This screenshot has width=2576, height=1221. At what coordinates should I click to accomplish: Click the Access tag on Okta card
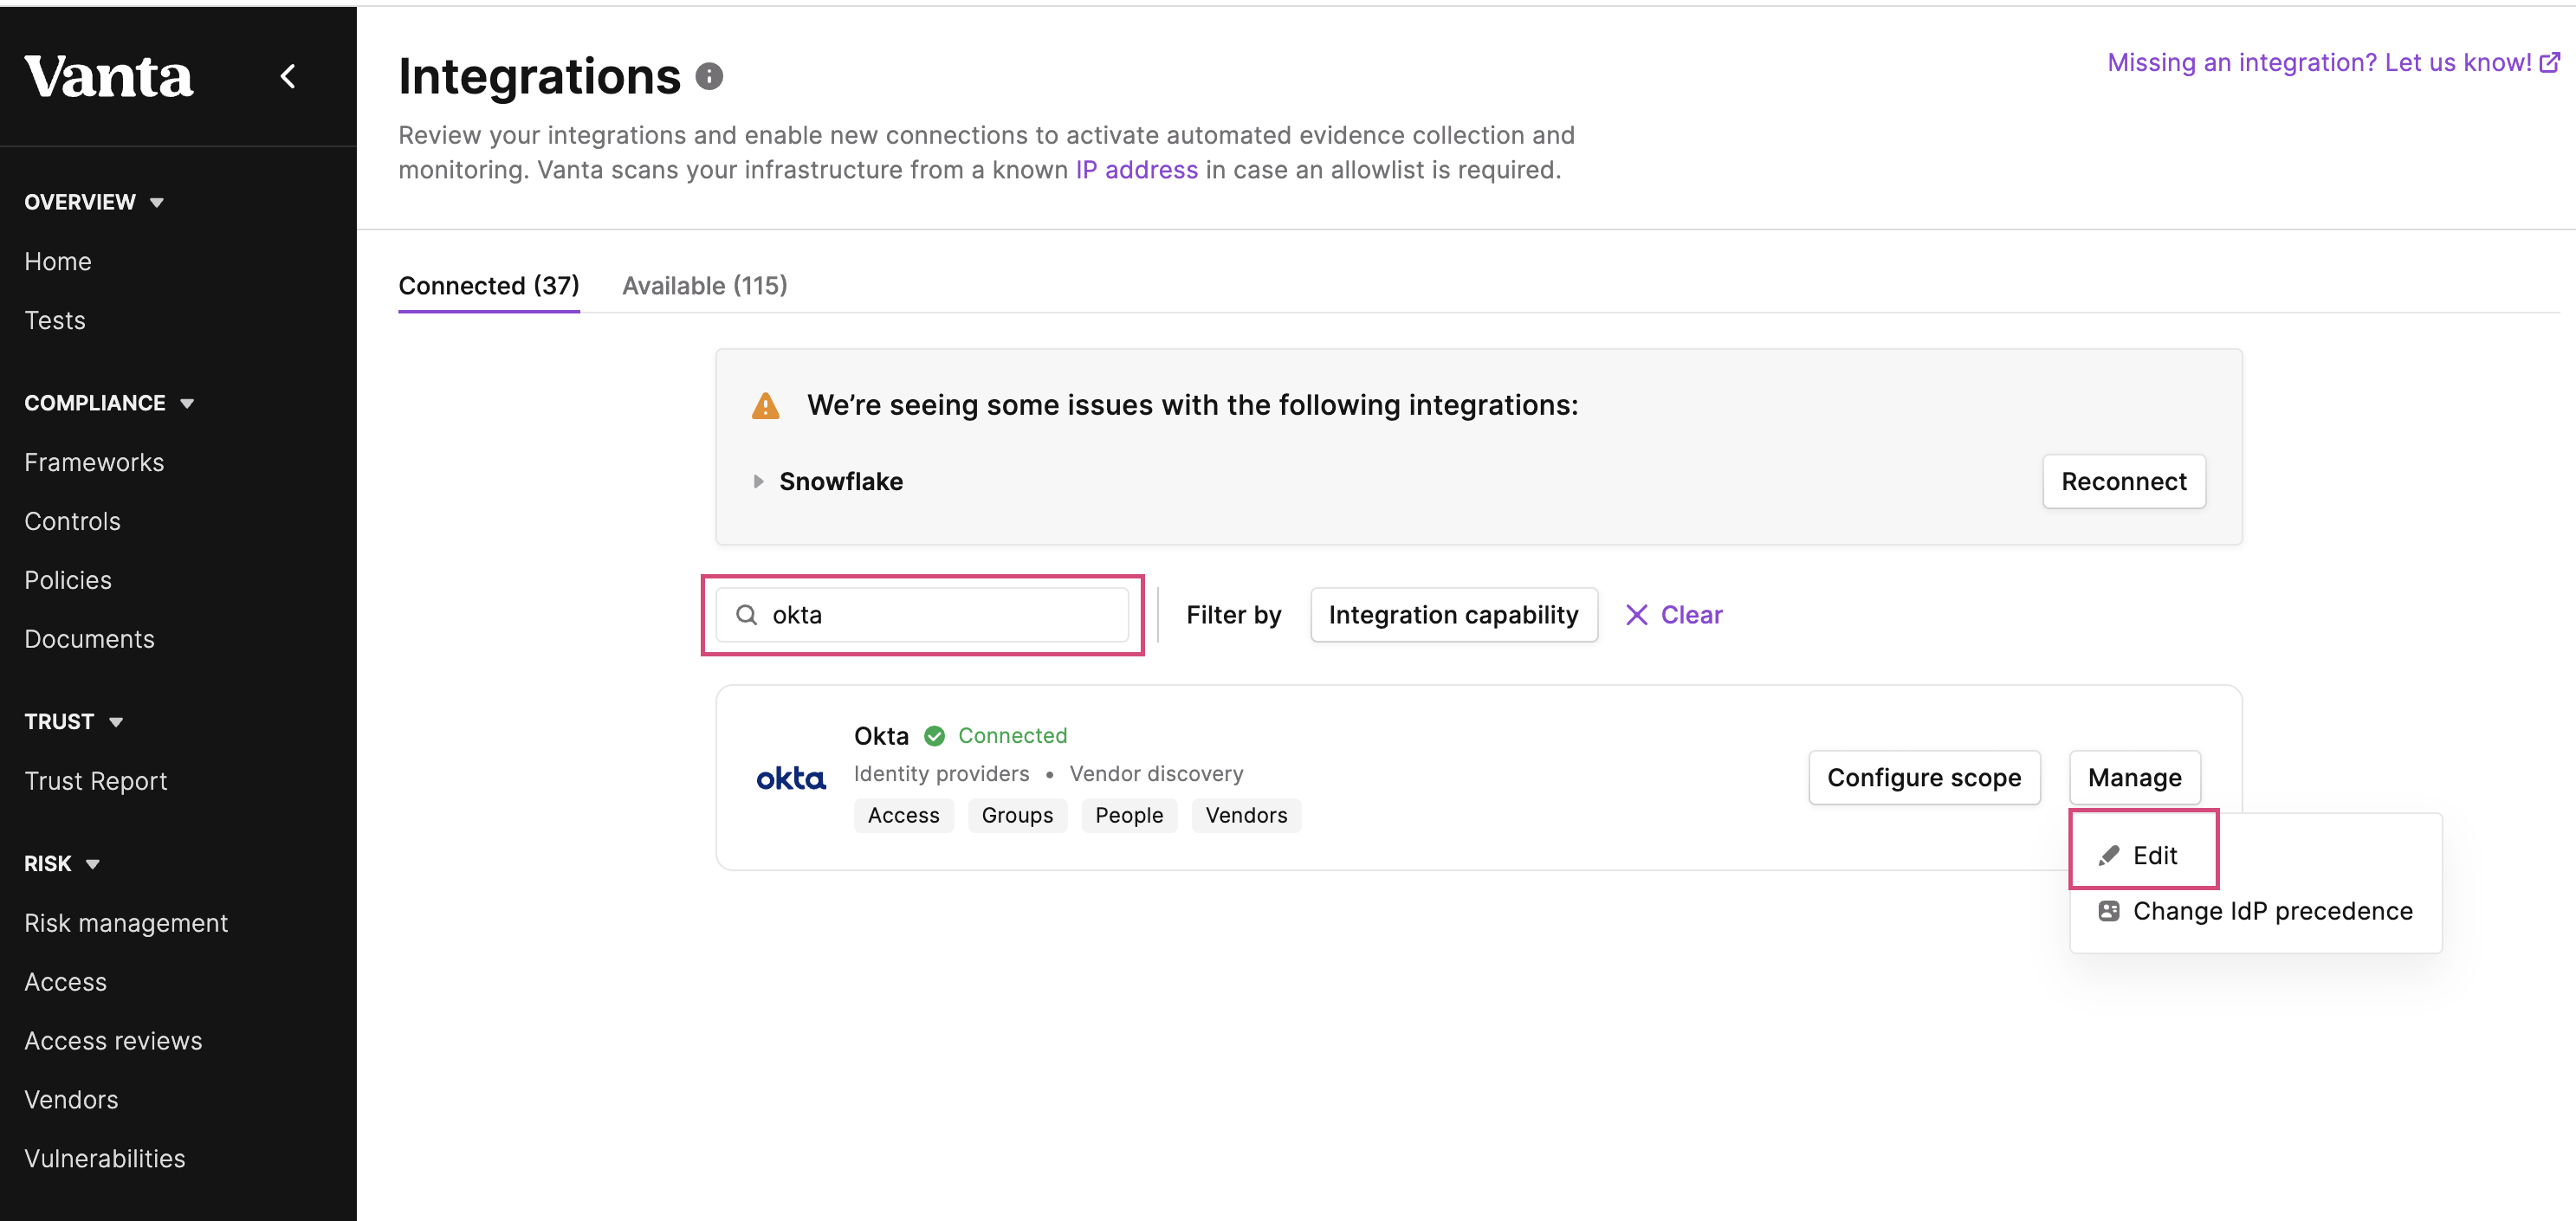(x=903, y=816)
